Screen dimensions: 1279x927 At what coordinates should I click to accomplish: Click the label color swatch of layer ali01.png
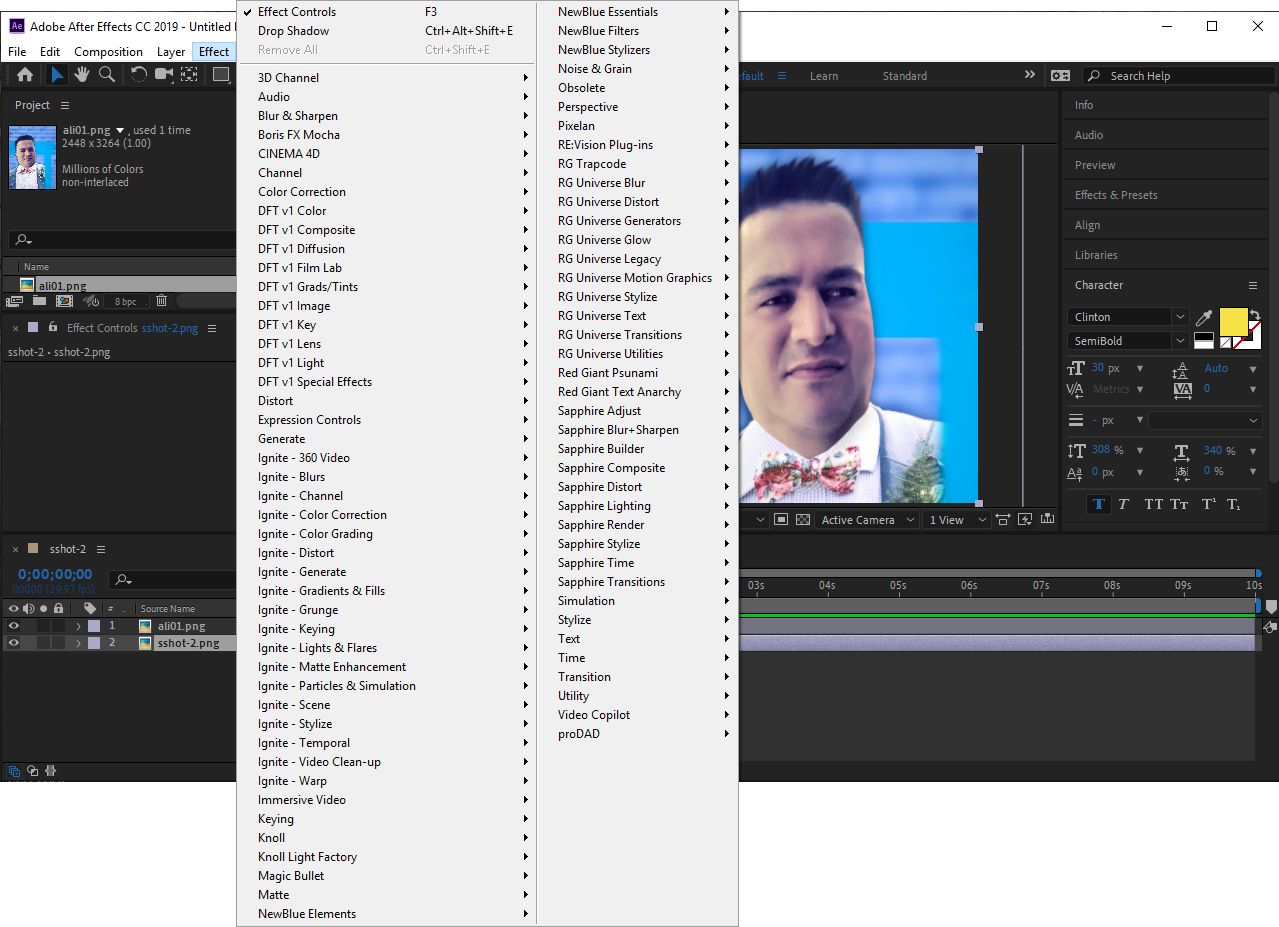(94, 626)
